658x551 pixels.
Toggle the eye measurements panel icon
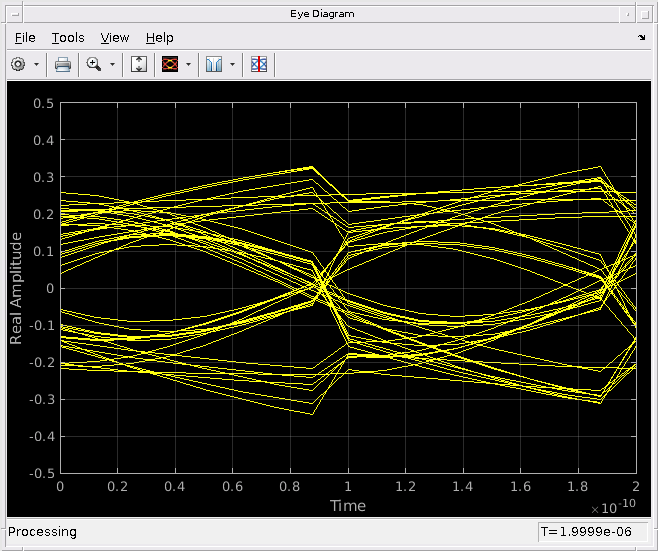[259, 64]
